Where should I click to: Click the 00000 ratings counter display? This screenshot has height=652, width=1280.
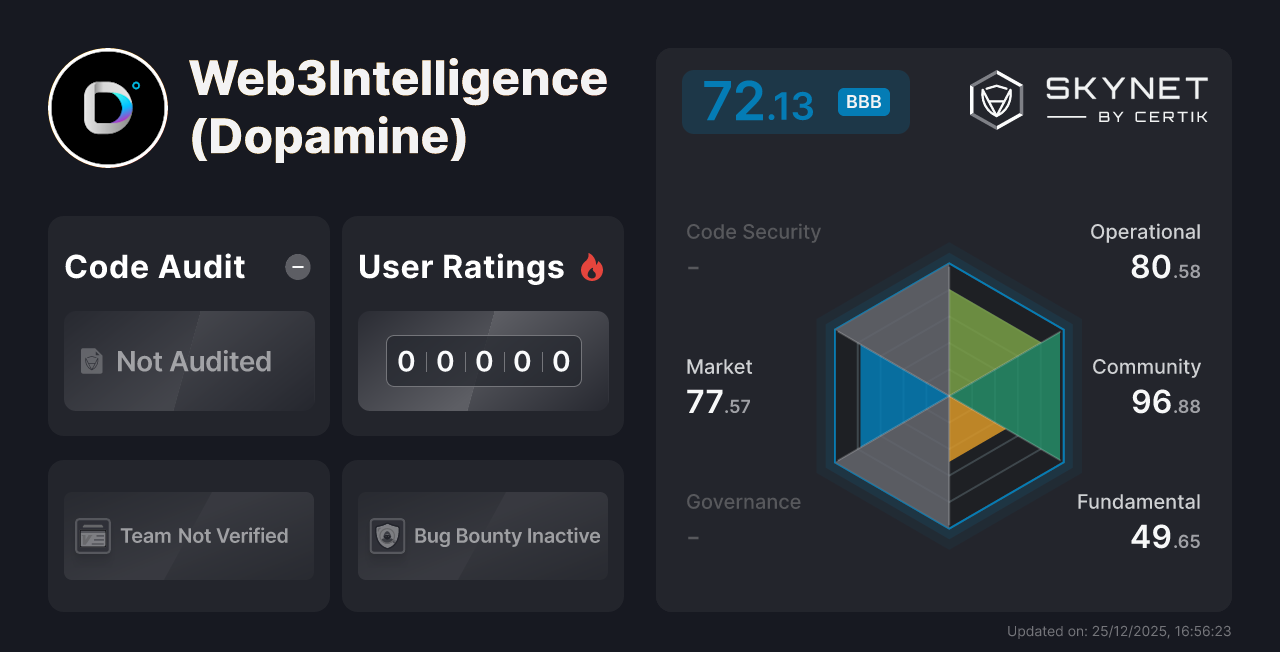483,361
